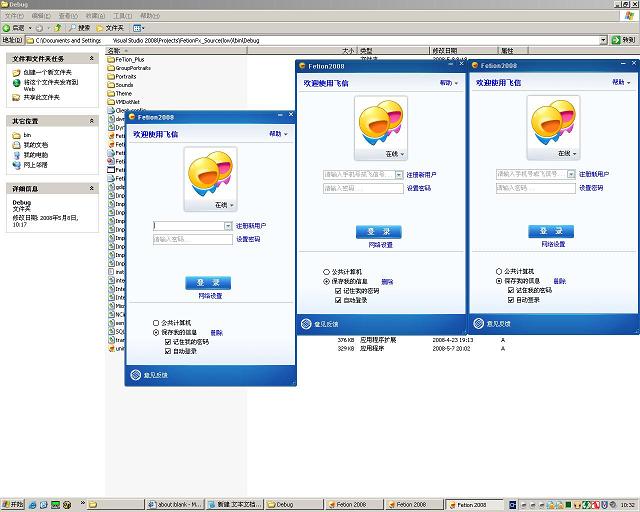Open 帮助 dropdown in leftmost Fetion window
The image size is (640, 512).
(278, 134)
